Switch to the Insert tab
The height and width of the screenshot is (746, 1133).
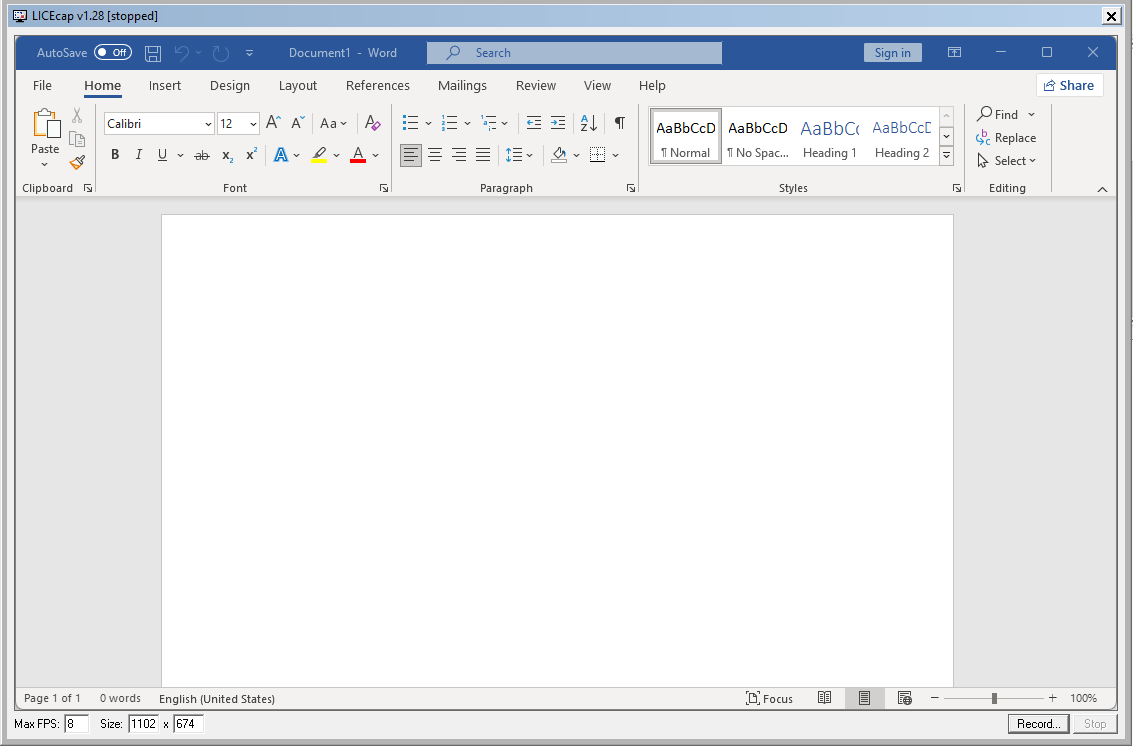tap(165, 85)
